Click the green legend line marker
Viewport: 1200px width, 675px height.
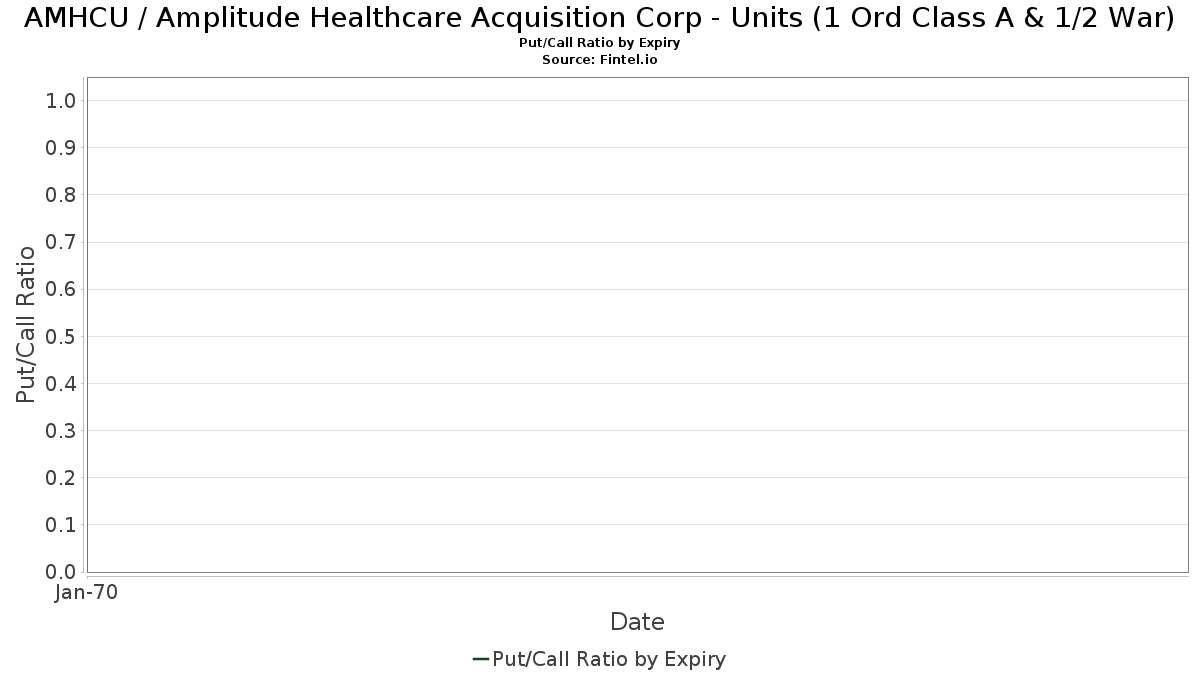point(480,659)
